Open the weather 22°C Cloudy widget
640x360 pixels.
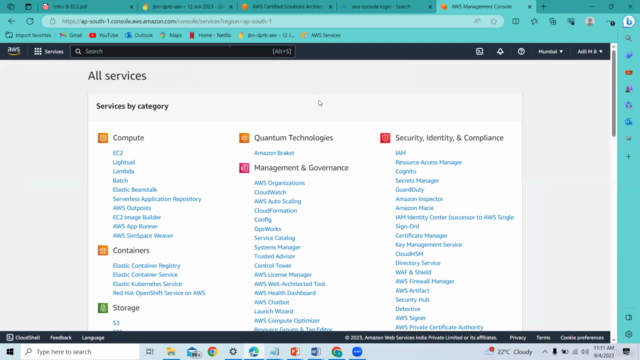pos(509,352)
